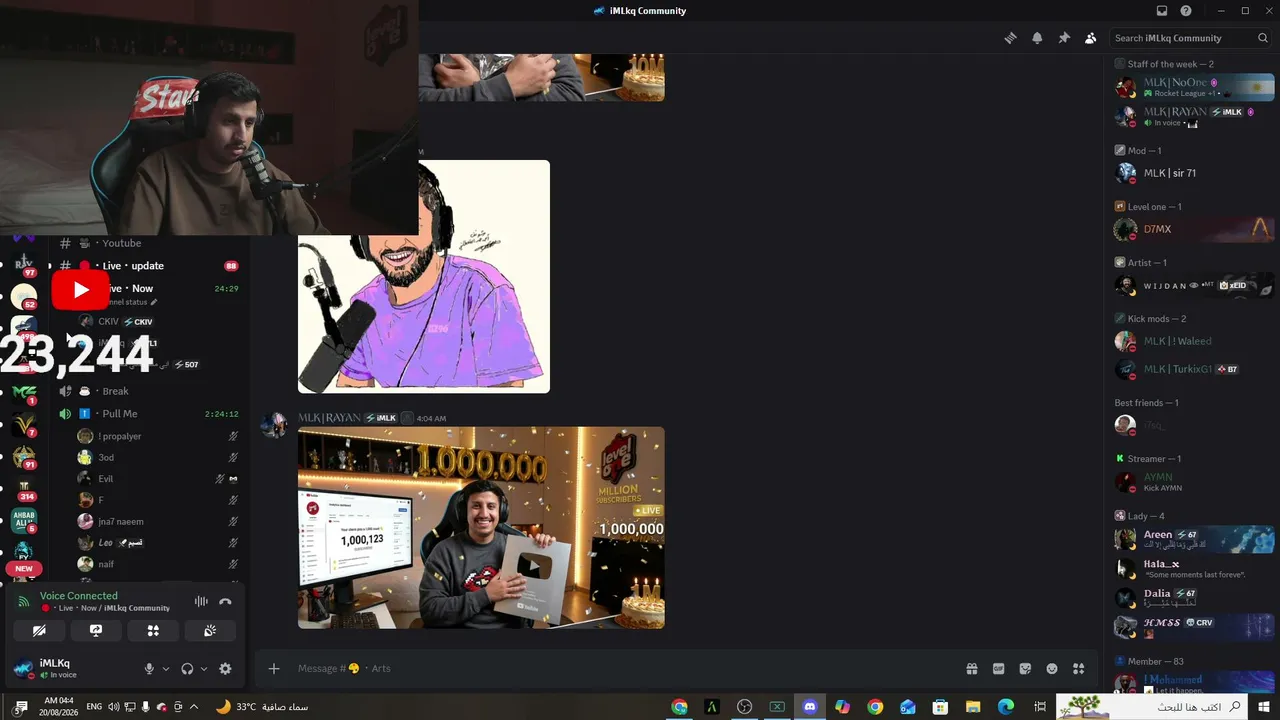Select Areen in Lady group
1280x720 pixels.
click(1194, 539)
